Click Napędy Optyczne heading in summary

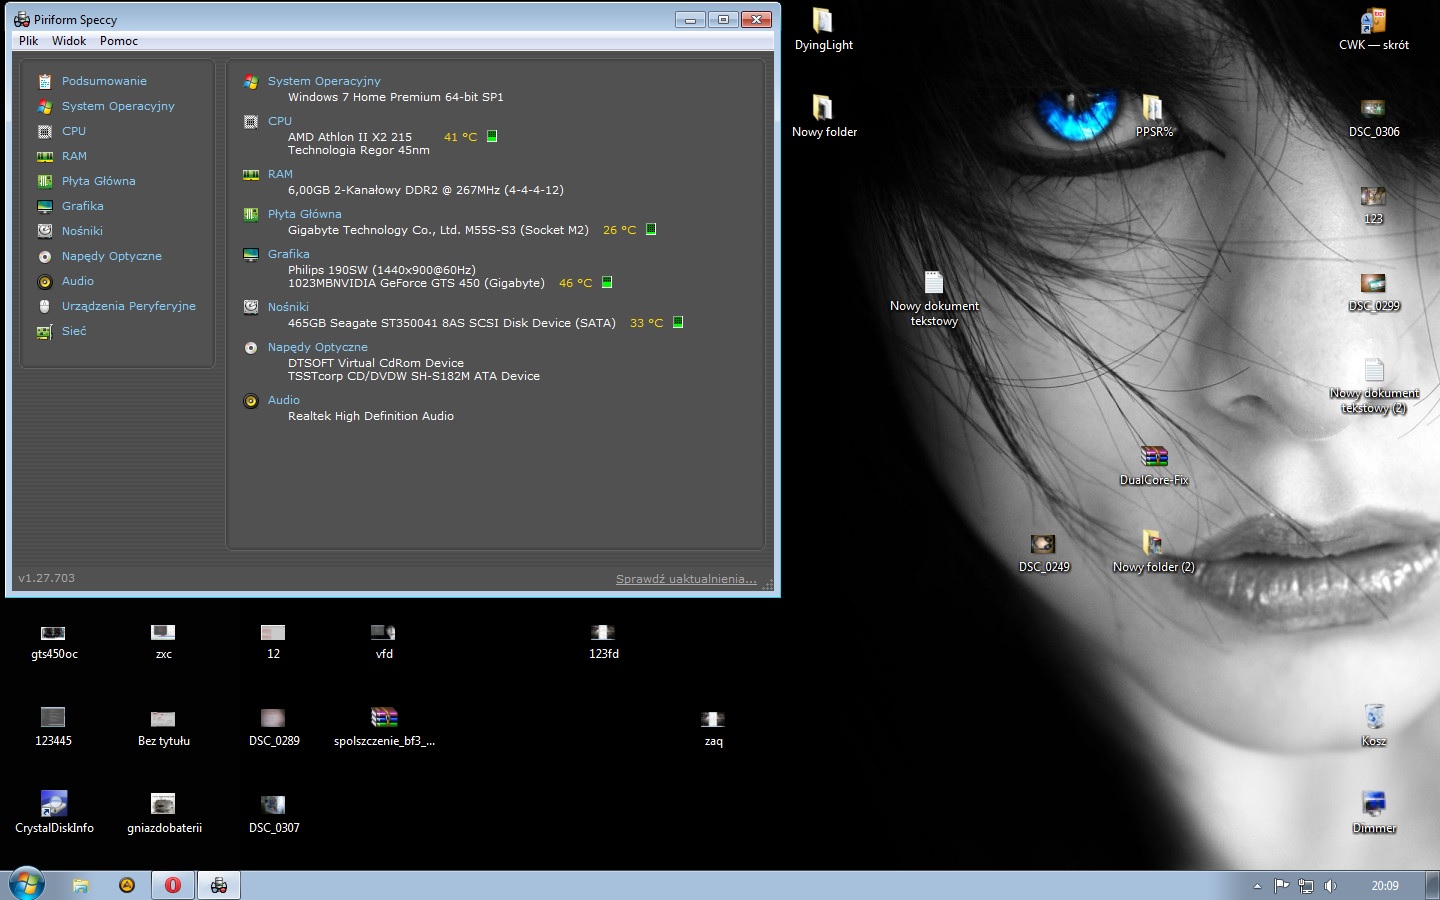click(x=318, y=347)
